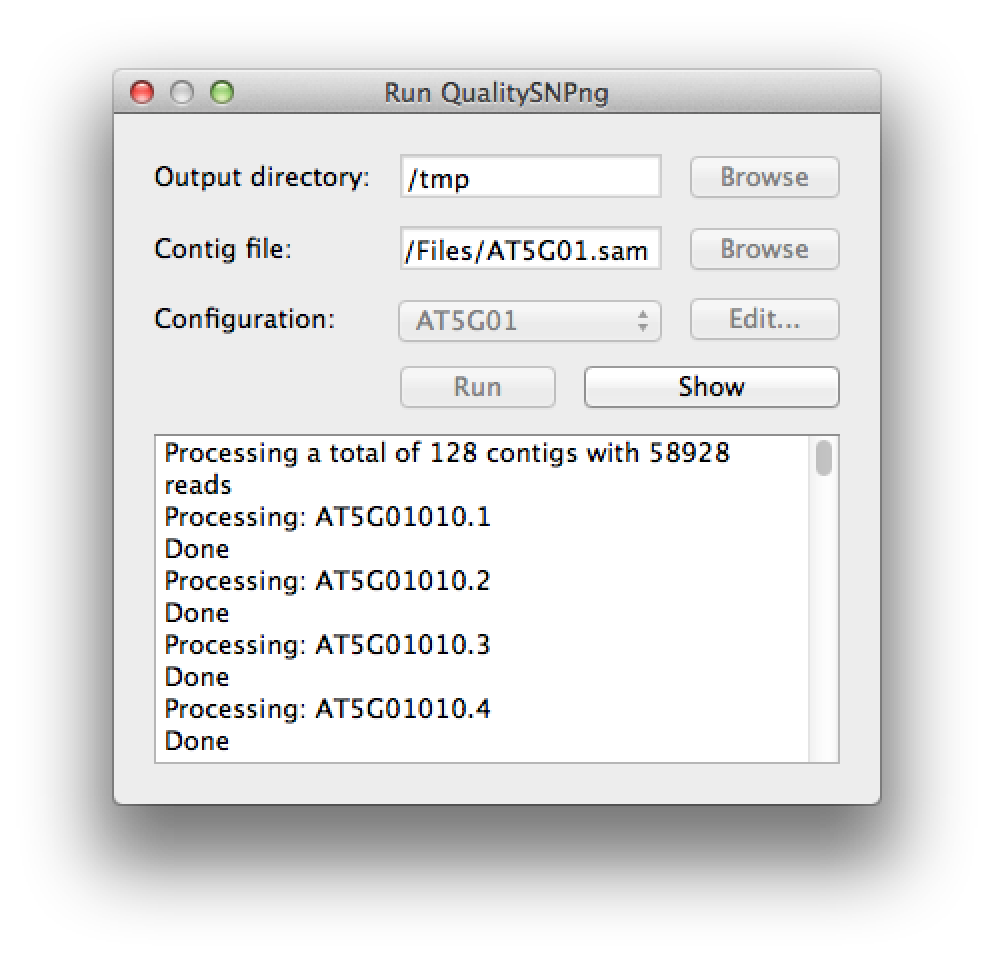Open the Configuration dropdown showing AT5G01

[530, 320]
